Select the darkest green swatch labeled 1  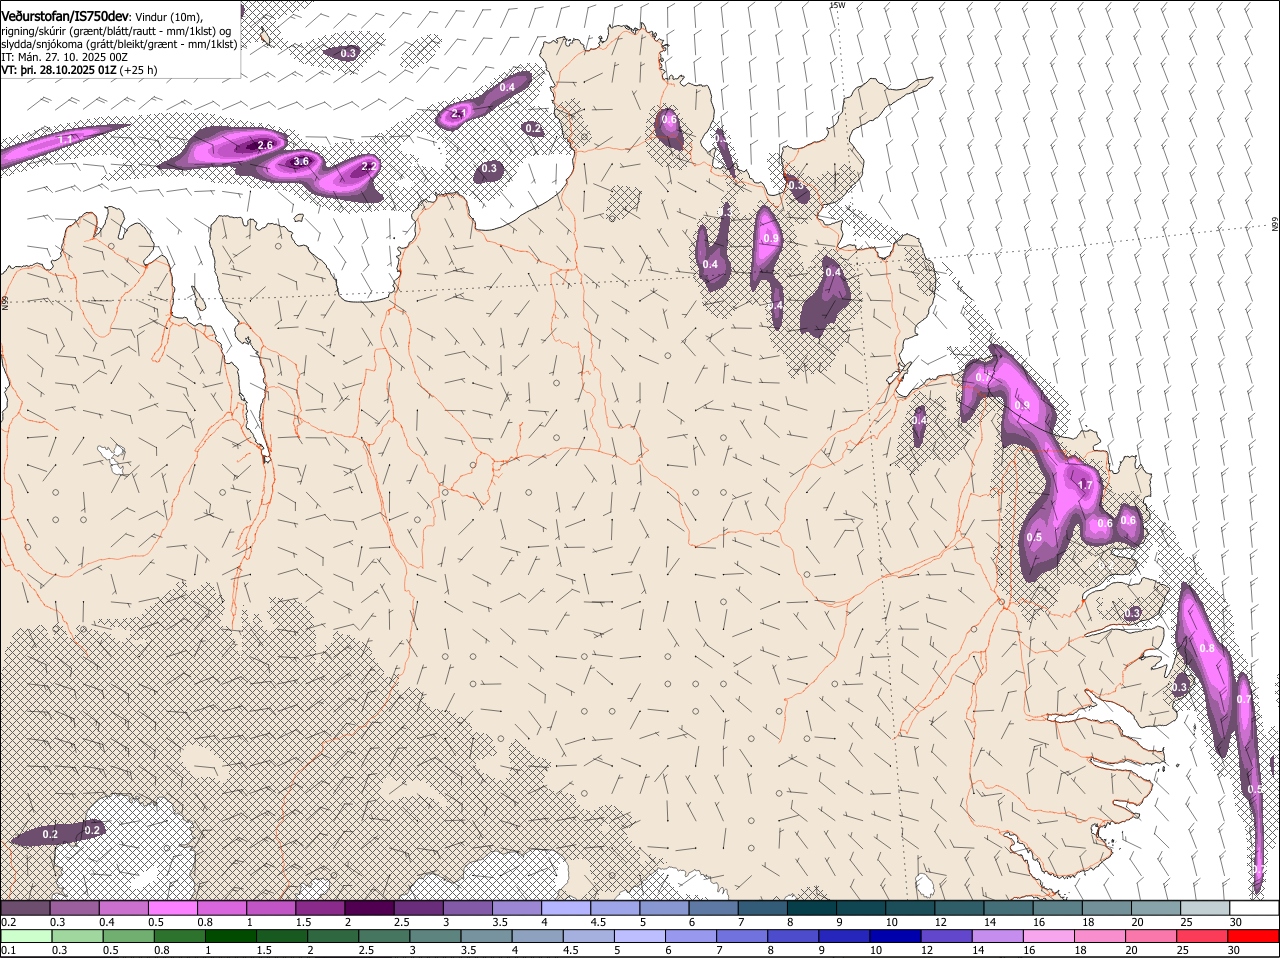coord(229,936)
